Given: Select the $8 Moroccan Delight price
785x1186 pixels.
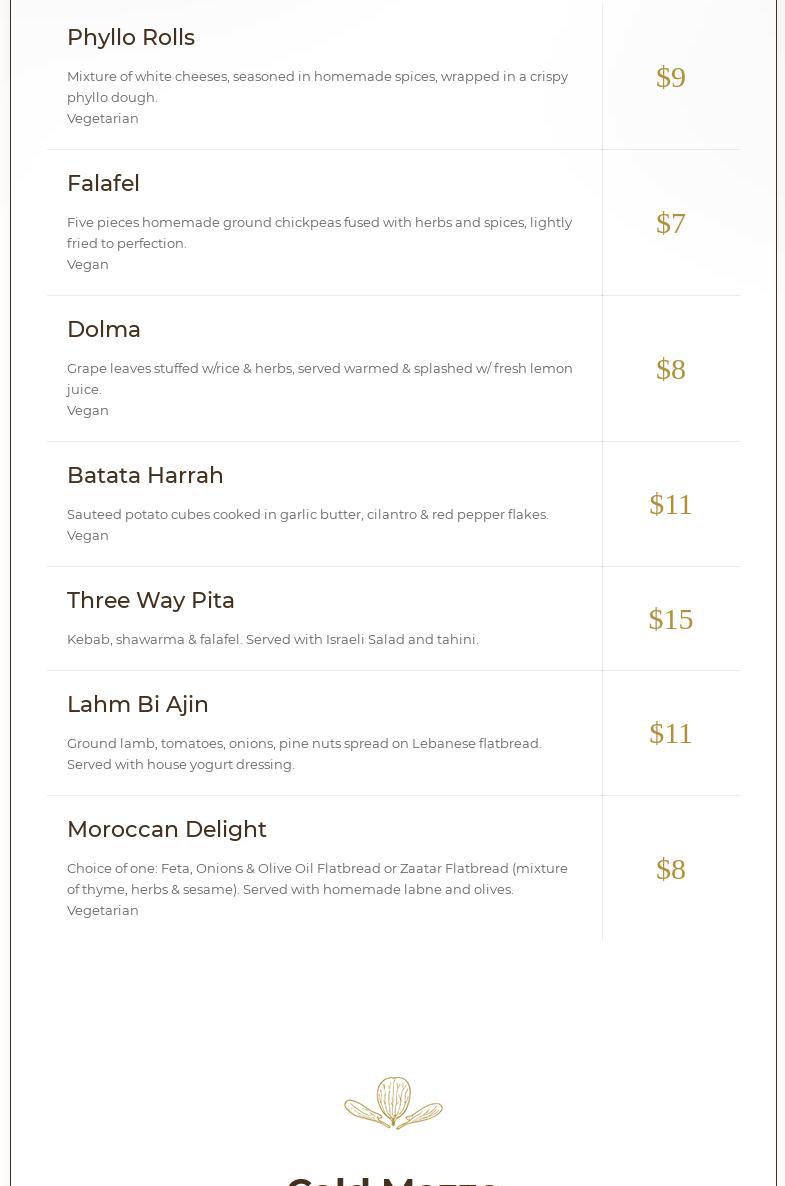Looking at the screenshot, I should coord(671,869).
